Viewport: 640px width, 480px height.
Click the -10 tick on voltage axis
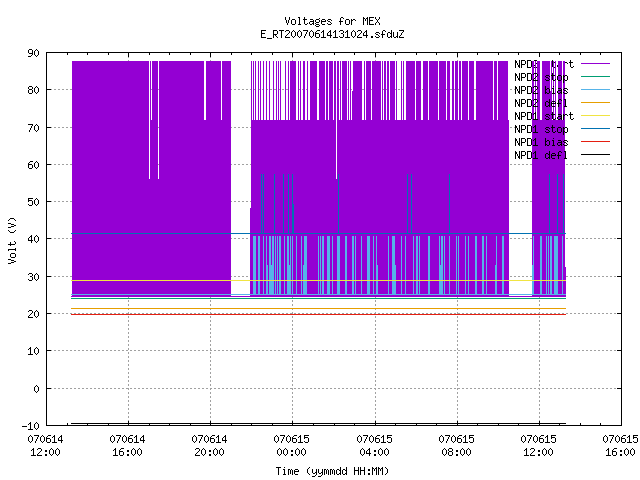[31, 426]
